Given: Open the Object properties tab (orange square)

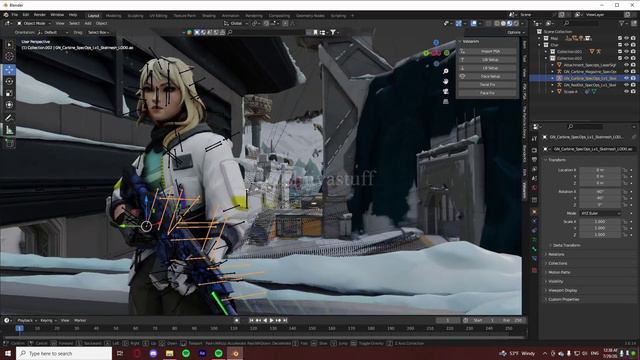Looking at the screenshot, I should point(534,211).
